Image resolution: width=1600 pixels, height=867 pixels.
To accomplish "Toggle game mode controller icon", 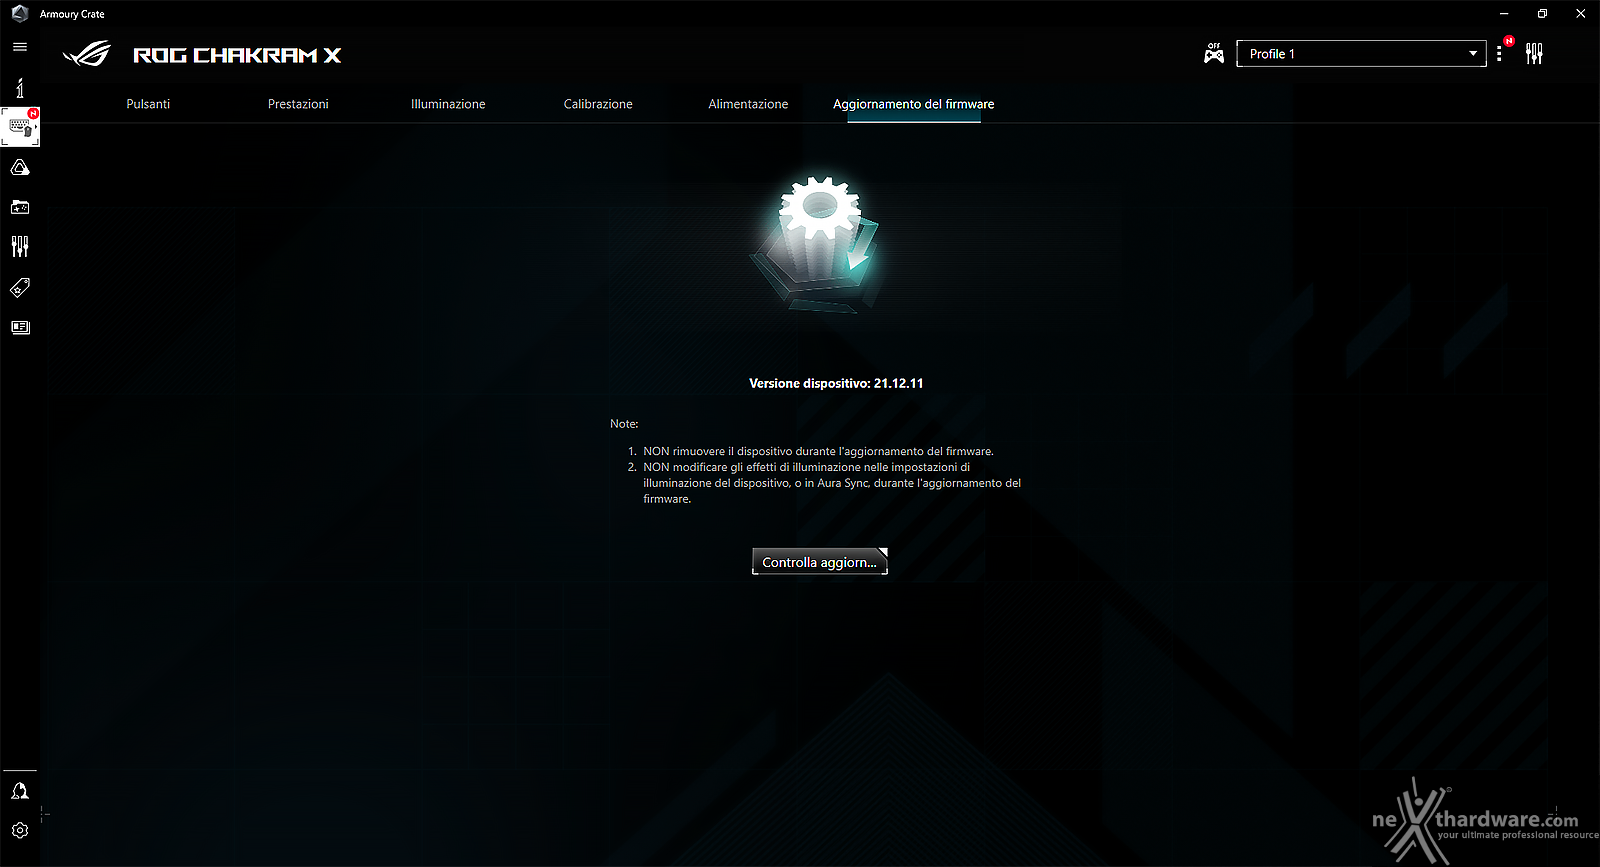I will click(x=1214, y=53).
